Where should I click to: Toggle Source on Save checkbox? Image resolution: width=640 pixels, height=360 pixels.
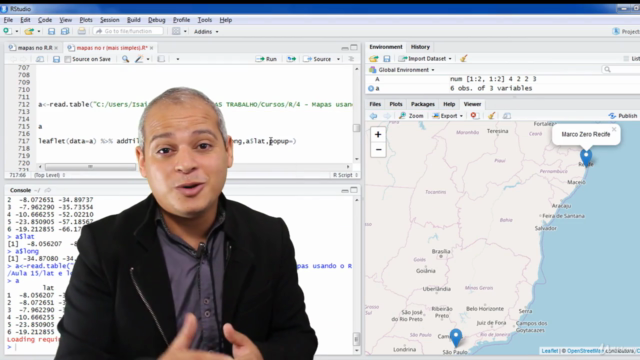pyautogui.click(x=68, y=59)
